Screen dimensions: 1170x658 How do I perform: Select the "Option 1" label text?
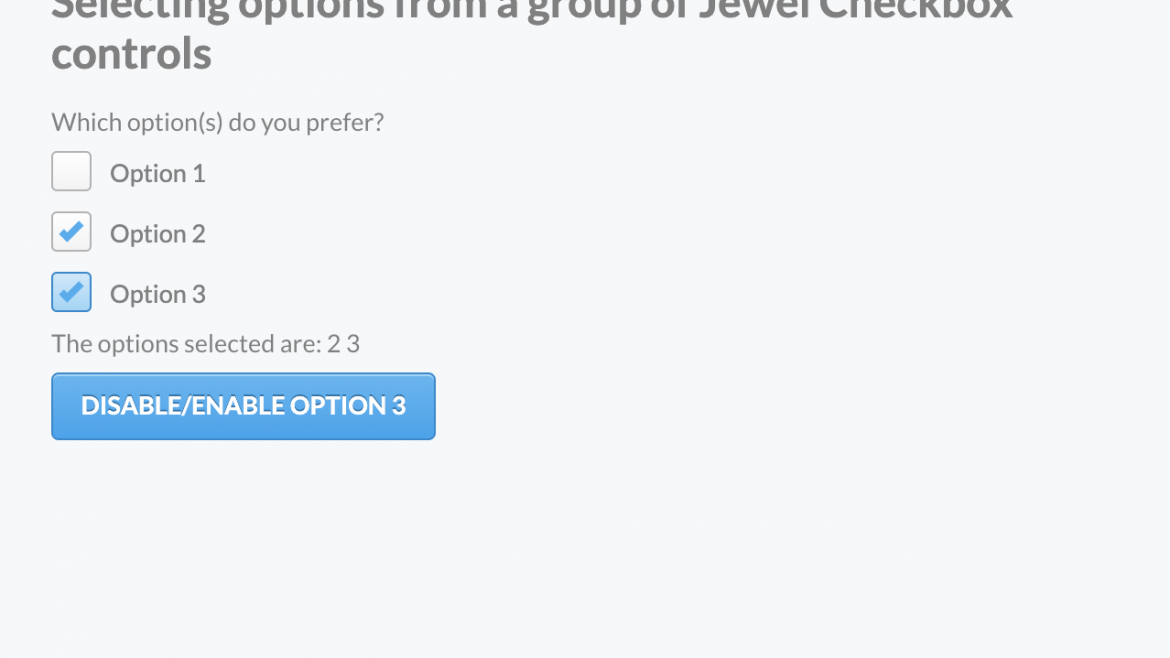click(157, 173)
